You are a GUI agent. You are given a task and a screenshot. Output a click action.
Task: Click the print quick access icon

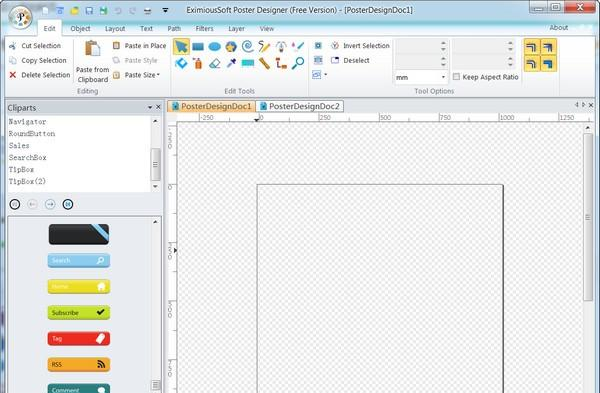coord(147,11)
